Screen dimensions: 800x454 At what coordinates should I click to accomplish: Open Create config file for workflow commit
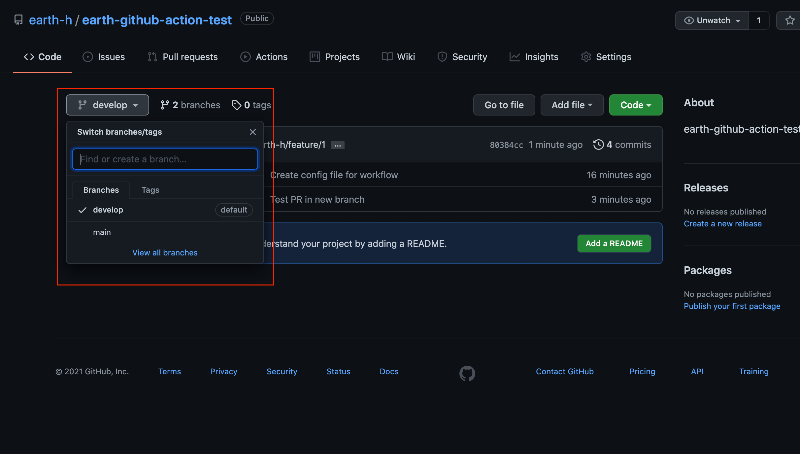click(334, 175)
